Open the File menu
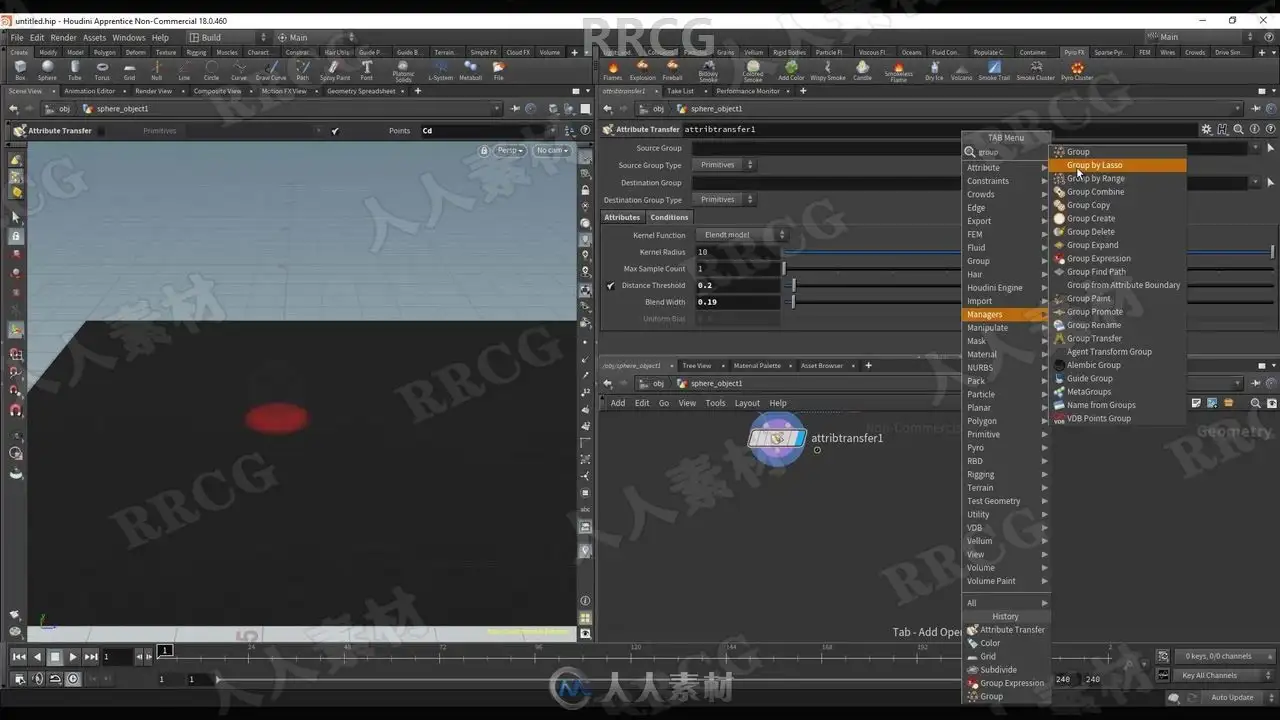Viewport: 1280px width, 720px height. [x=17, y=38]
